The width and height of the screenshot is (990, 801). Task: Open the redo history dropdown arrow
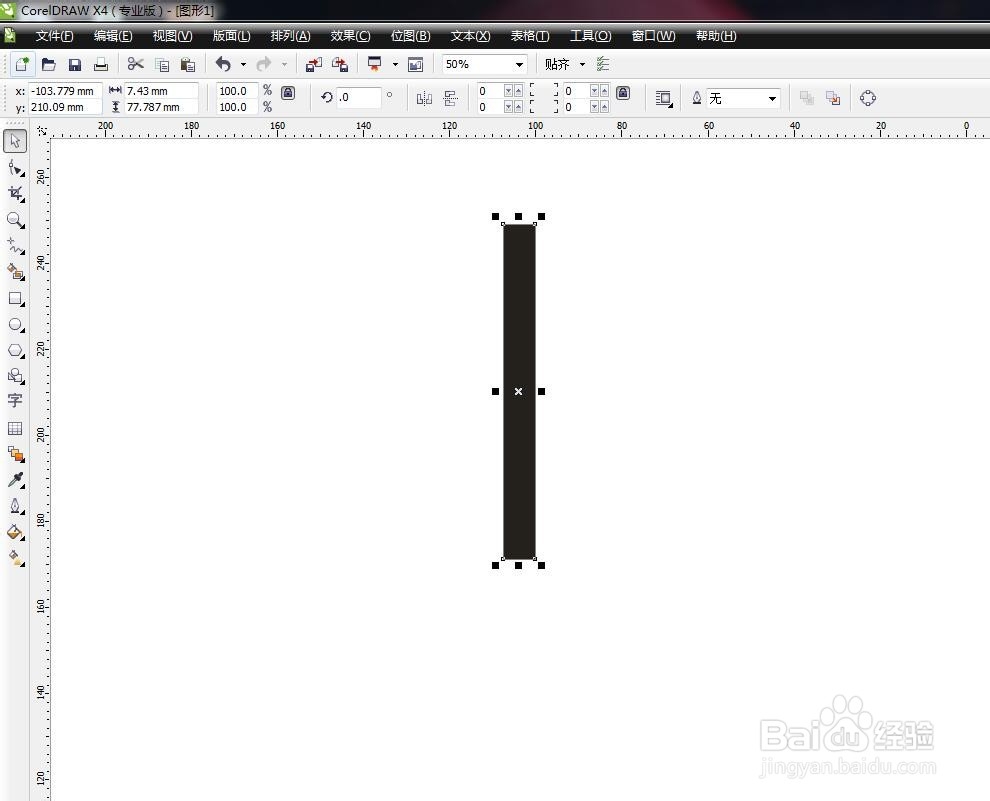(284, 64)
